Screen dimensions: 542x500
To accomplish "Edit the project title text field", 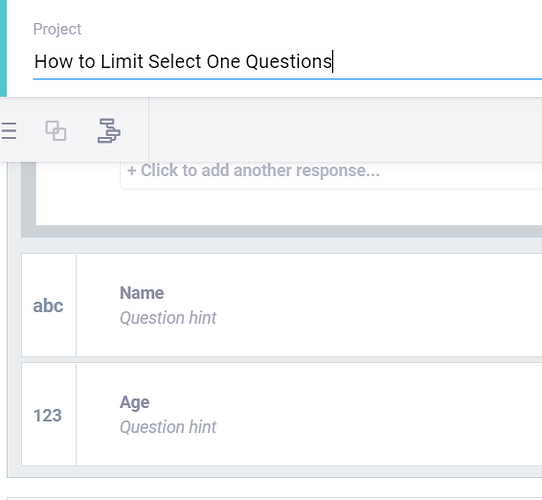I will pyautogui.click(x=288, y=62).
